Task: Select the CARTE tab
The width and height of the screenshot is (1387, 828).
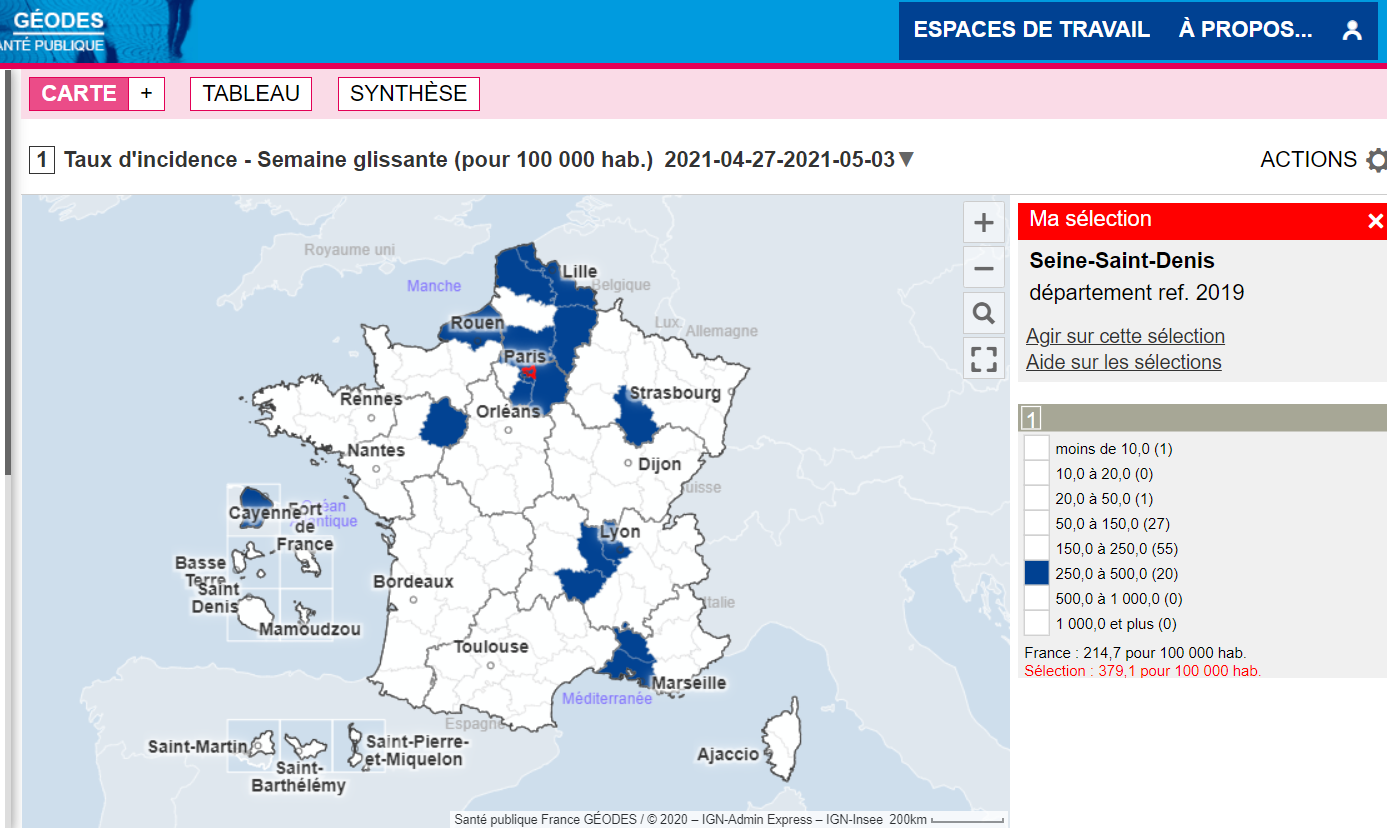Action: [x=79, y=93]
